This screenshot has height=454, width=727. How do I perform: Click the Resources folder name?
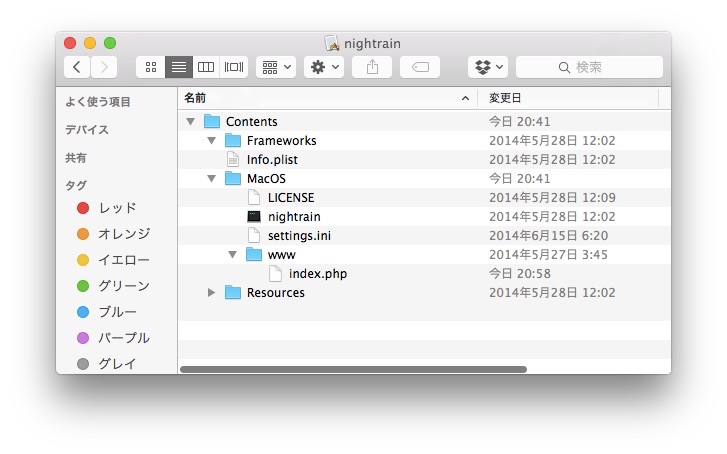[276, 293]
